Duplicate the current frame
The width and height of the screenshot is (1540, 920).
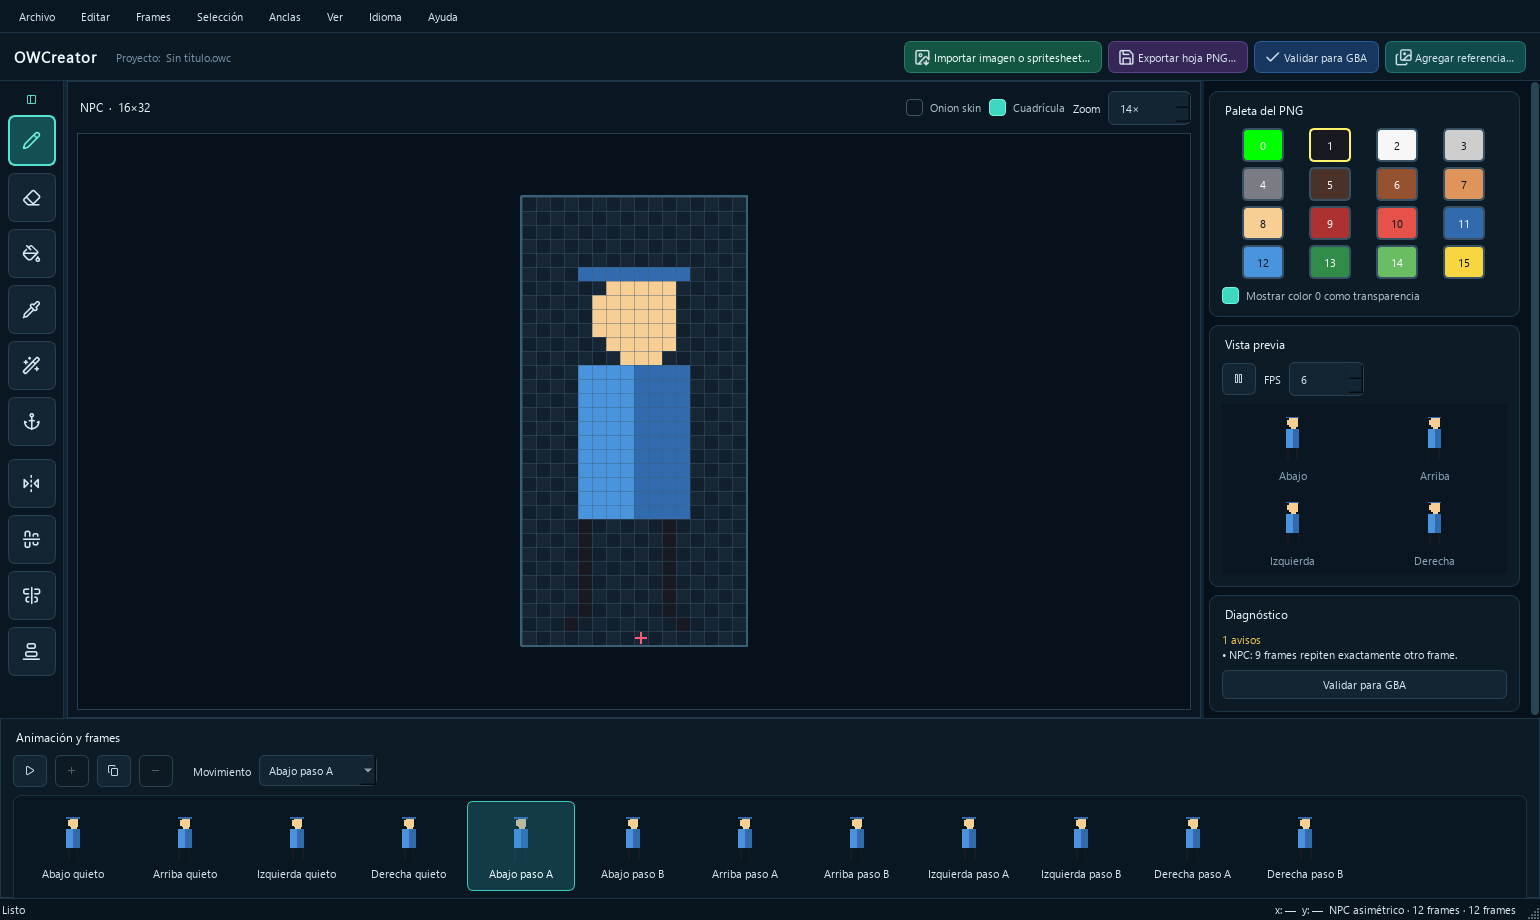(x=113, y=771)
